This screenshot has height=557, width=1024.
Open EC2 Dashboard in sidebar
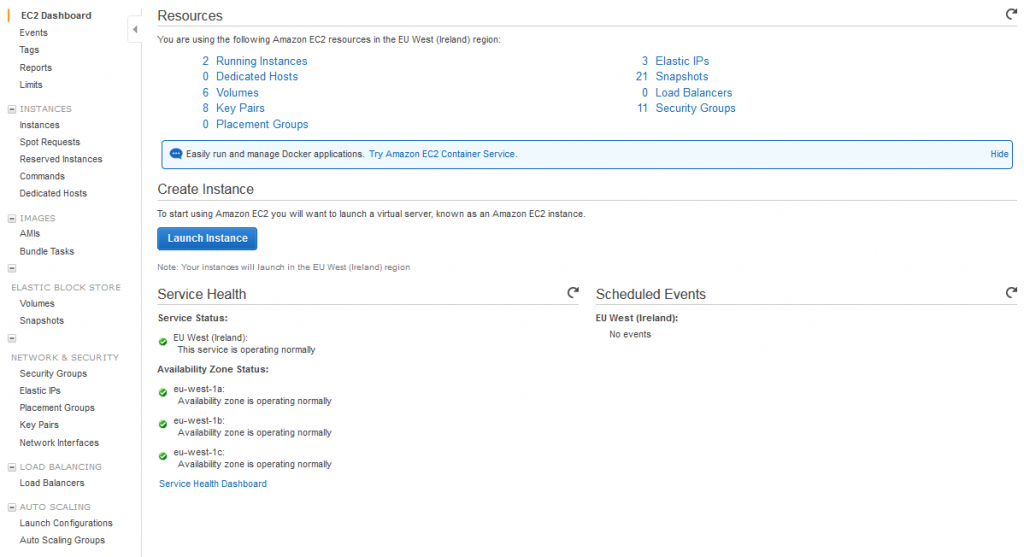point(56,16)
